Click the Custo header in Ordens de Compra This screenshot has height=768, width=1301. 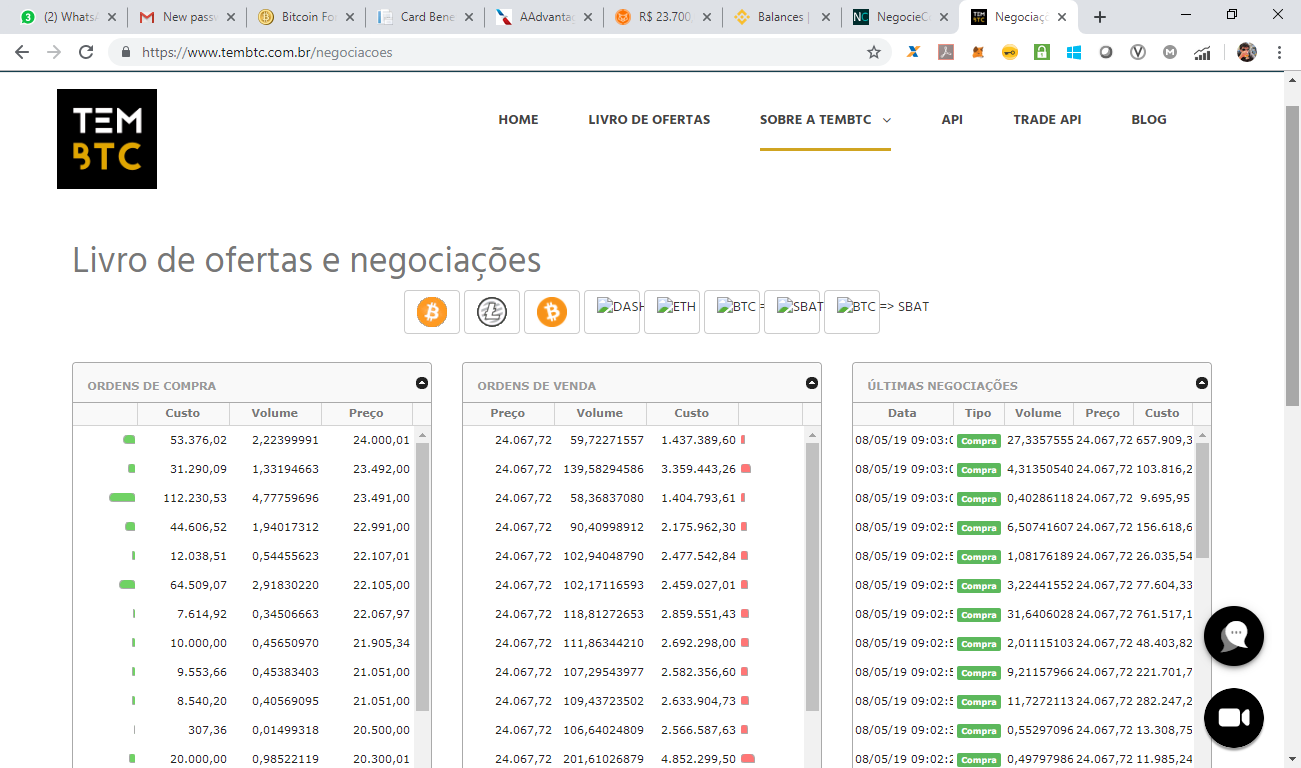(183, 413)
